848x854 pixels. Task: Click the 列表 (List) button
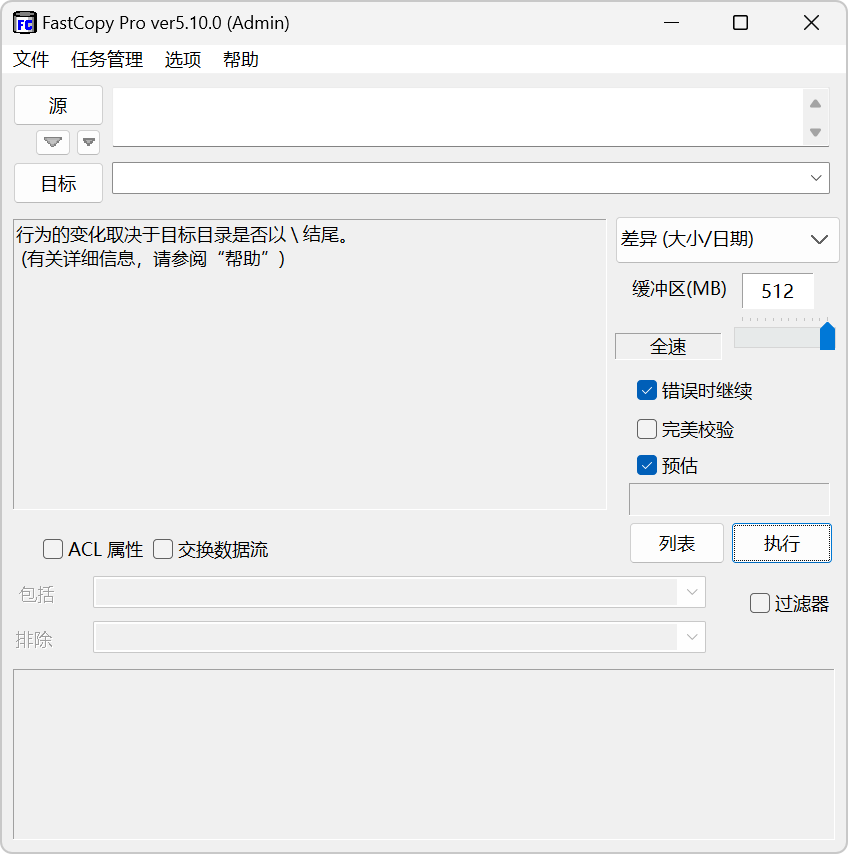[x=677, y=543]
